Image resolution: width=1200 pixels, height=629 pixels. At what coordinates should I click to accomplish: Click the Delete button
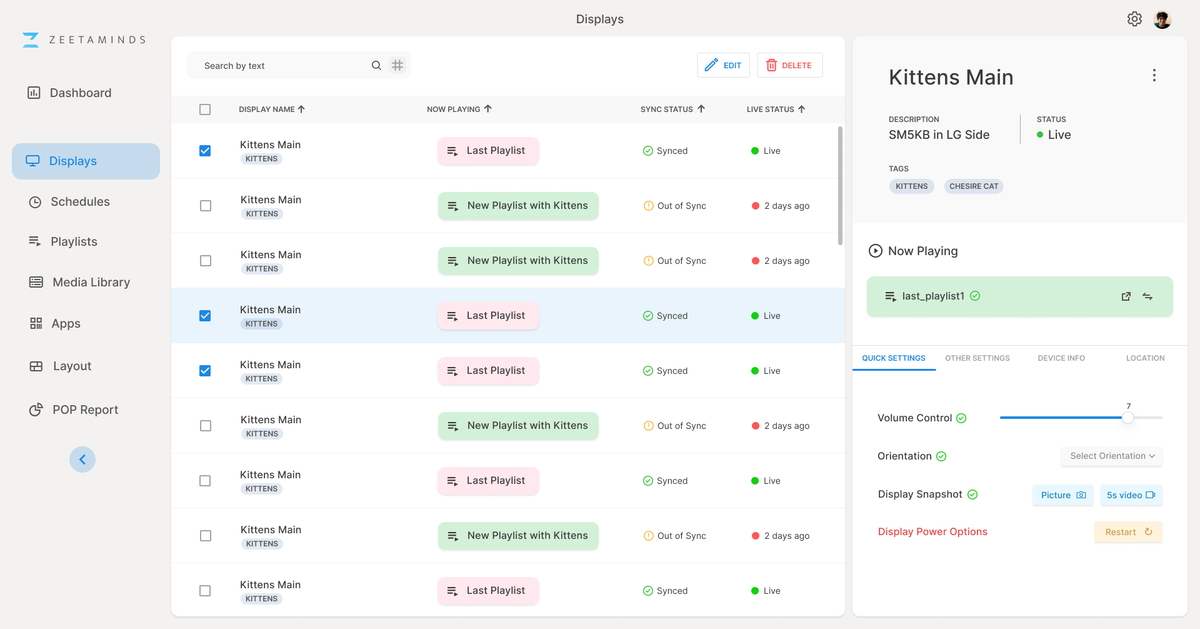790,65
